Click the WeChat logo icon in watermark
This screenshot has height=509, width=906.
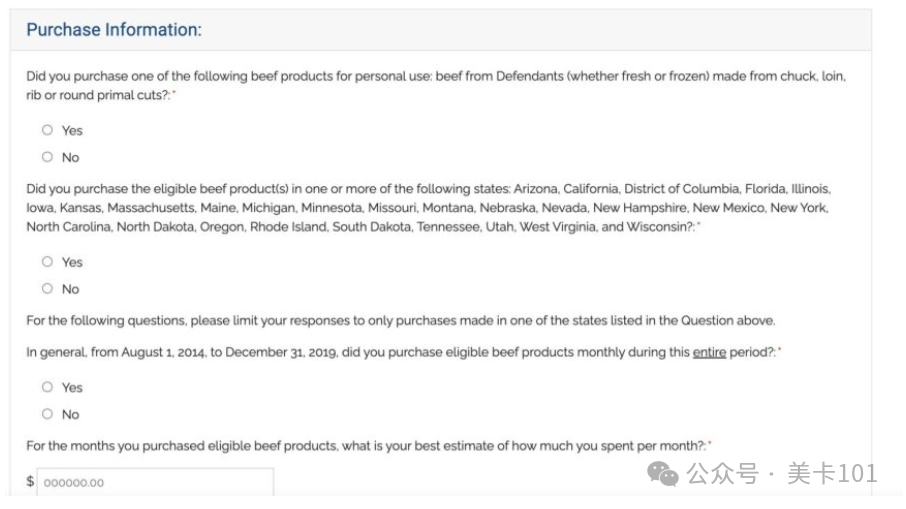pyautogui.click(x=663, y=474)
